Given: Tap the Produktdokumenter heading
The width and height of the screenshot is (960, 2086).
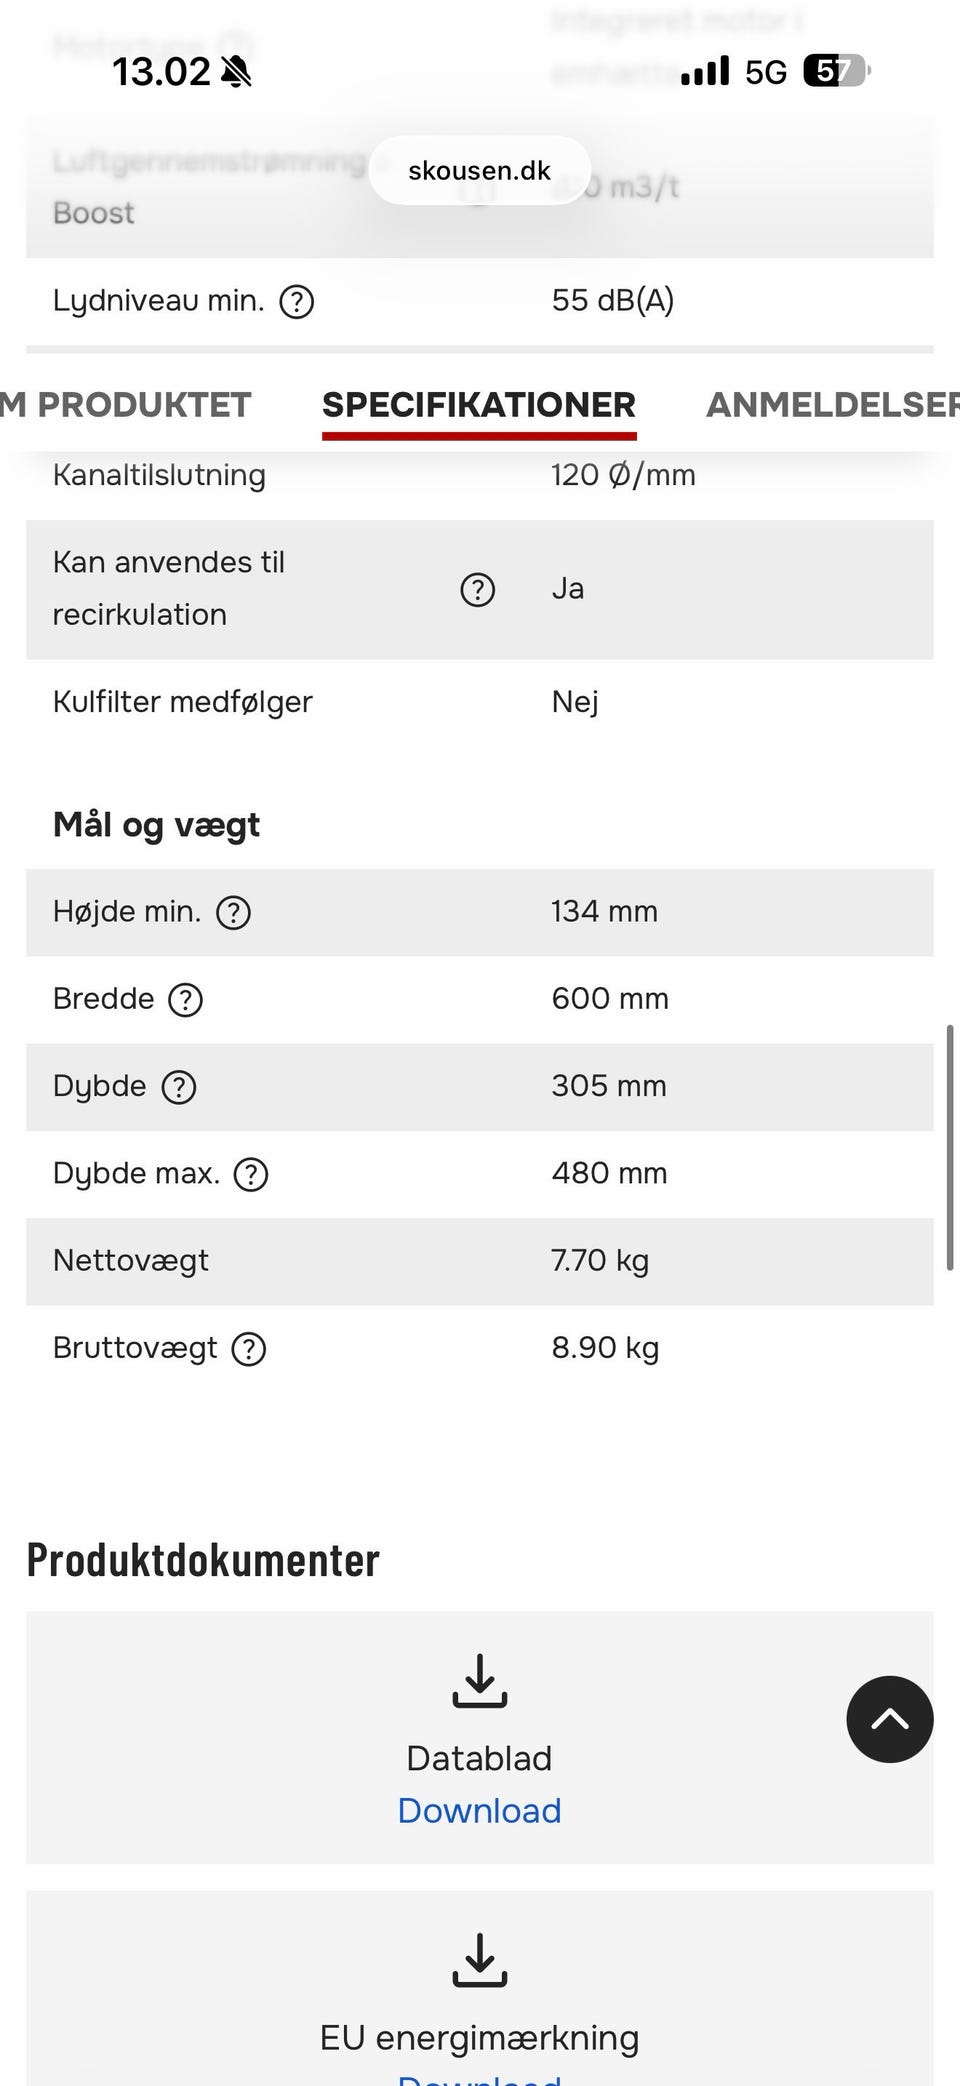Looking at the screenshot, I should coord(204,1560).
